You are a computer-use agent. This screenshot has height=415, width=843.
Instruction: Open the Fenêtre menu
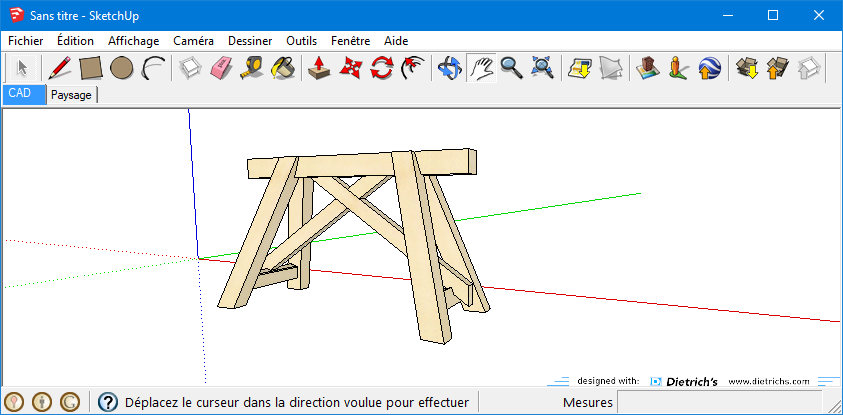(x=351, y=41)
